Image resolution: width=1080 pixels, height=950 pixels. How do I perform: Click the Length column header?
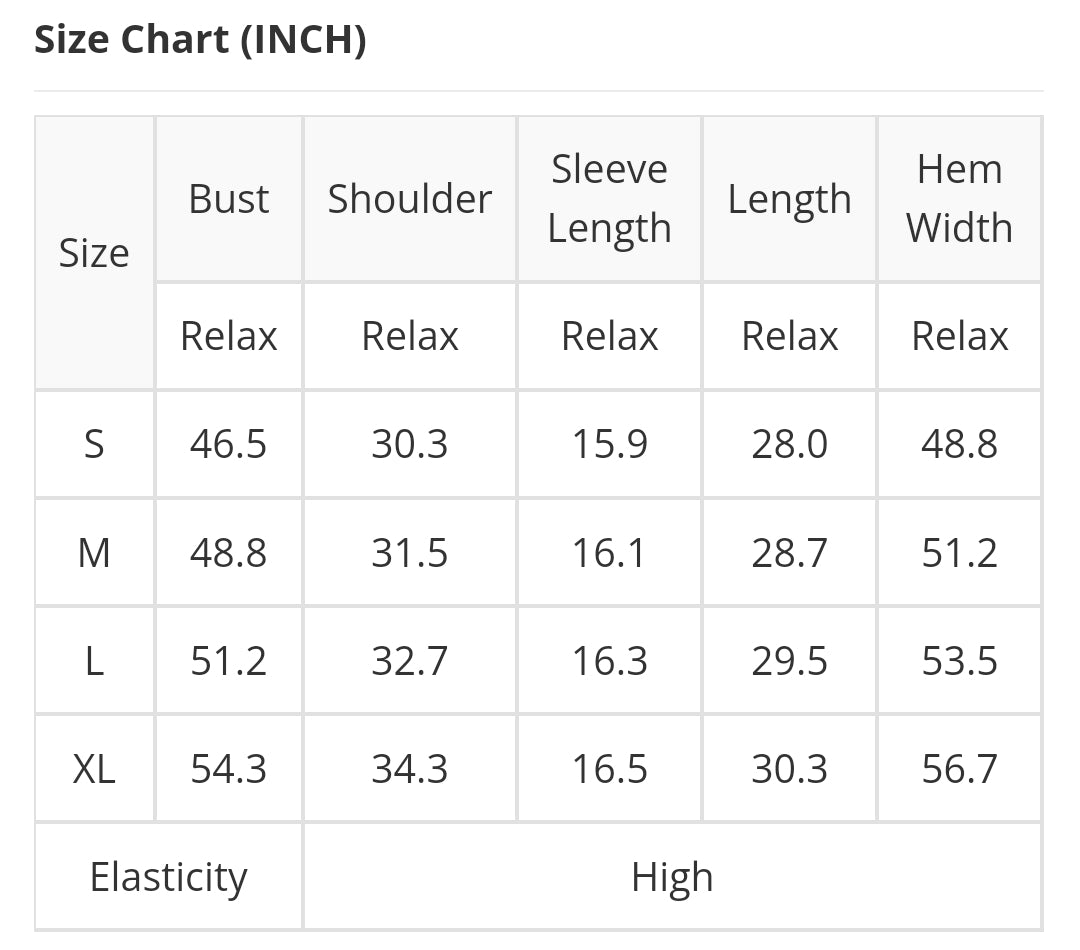(x=789, y=199)
